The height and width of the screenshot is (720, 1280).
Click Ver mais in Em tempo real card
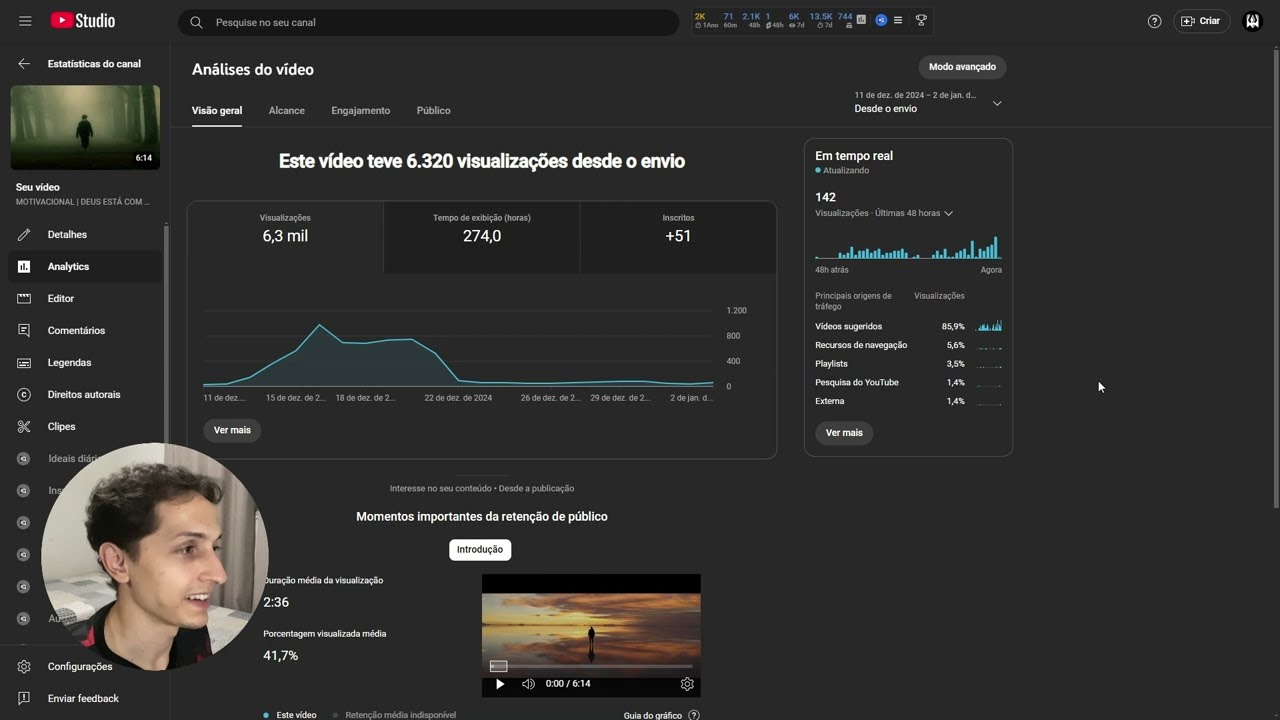pos(844,433)
